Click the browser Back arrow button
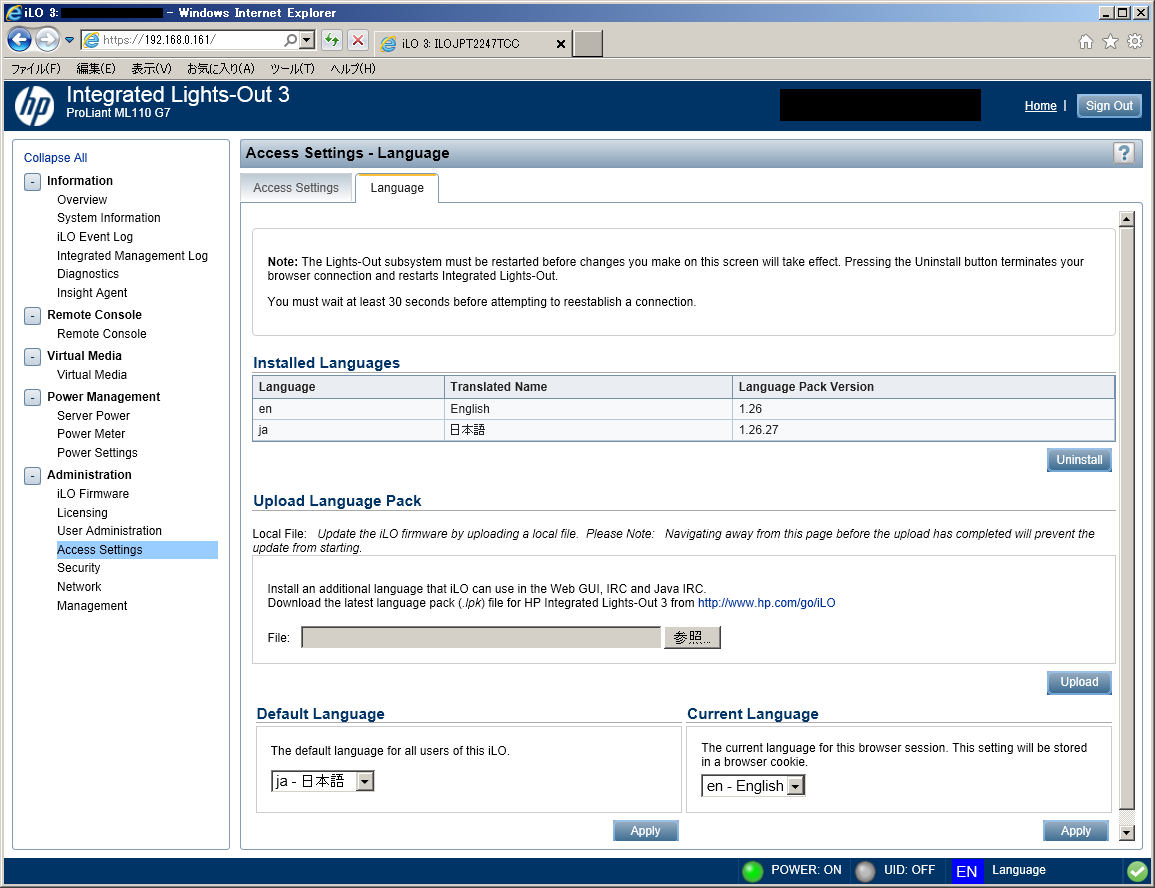Image resolution: width=1155 pixels, height=888 pixels. click(19, 40)
